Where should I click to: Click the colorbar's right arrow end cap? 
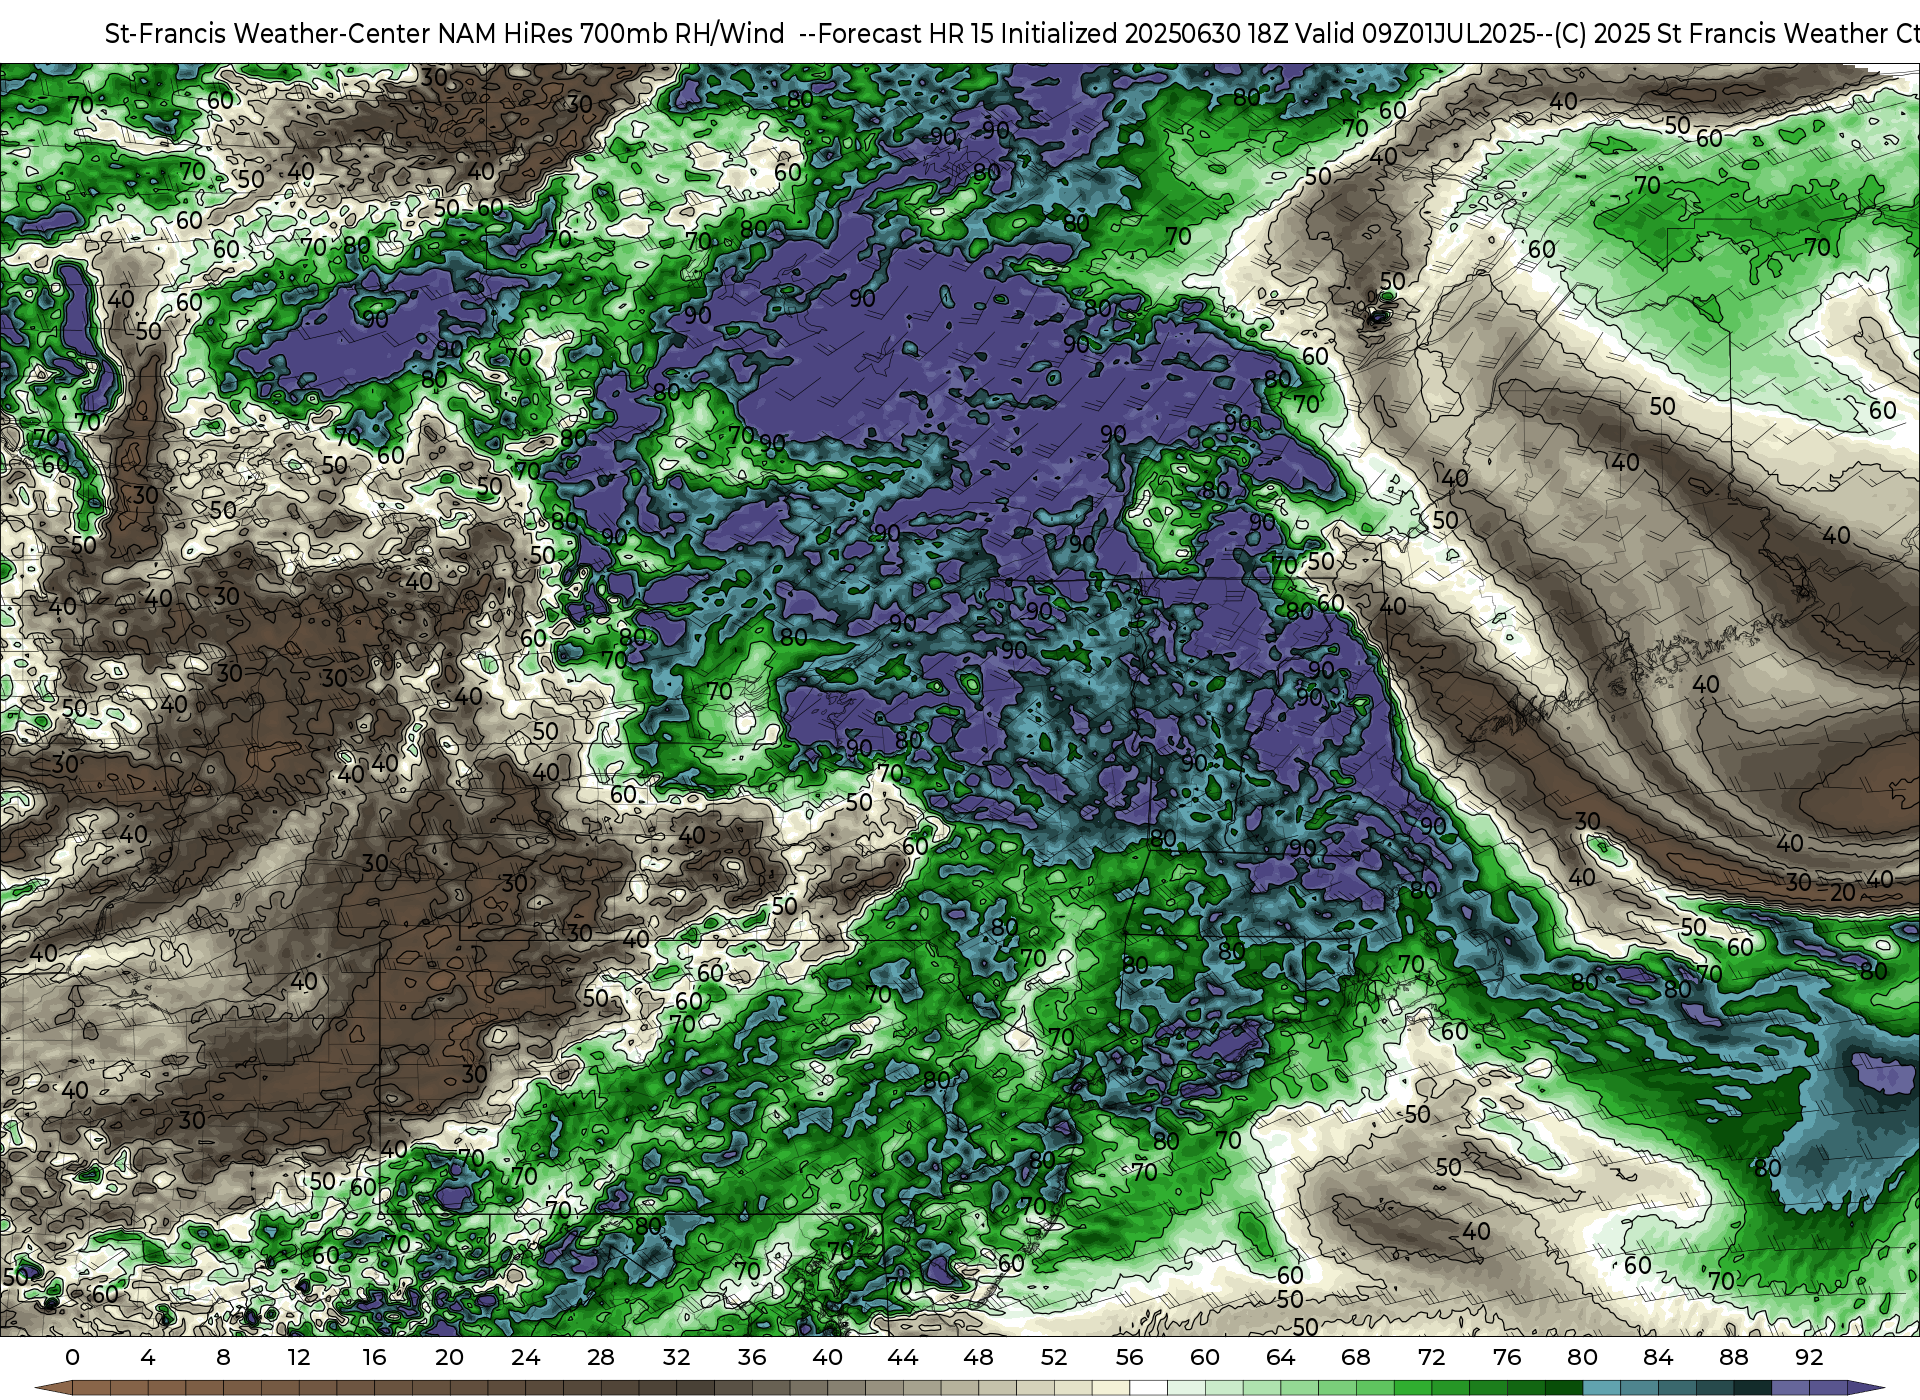click(1865, 1388)
